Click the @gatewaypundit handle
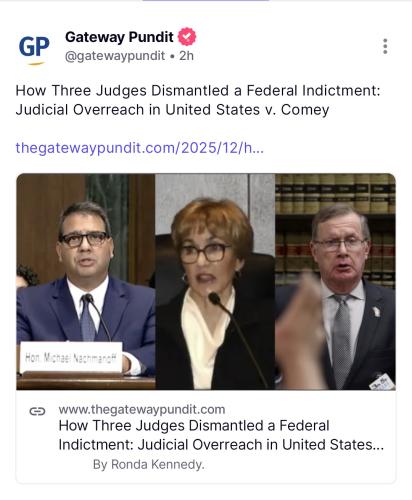The width and height of the screenshot is (412, 500). [115, 56]
